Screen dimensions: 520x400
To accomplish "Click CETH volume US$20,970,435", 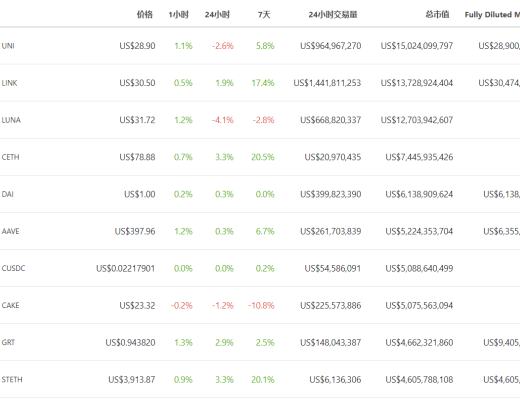I will pyautogui.click(x=333, y=157).
